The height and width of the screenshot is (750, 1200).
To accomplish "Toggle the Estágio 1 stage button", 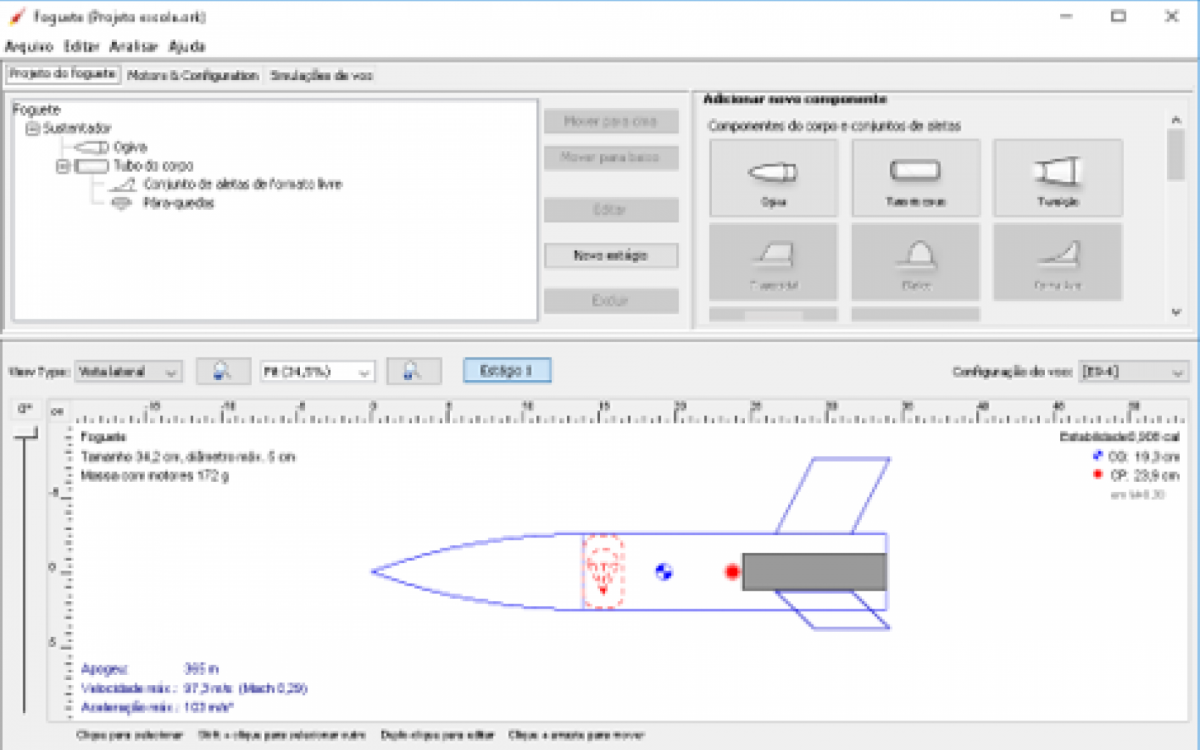I will [507, 371].
